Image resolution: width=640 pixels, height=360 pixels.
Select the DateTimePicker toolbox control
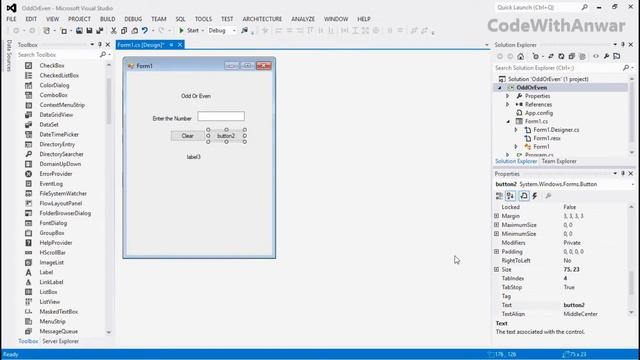59,134
